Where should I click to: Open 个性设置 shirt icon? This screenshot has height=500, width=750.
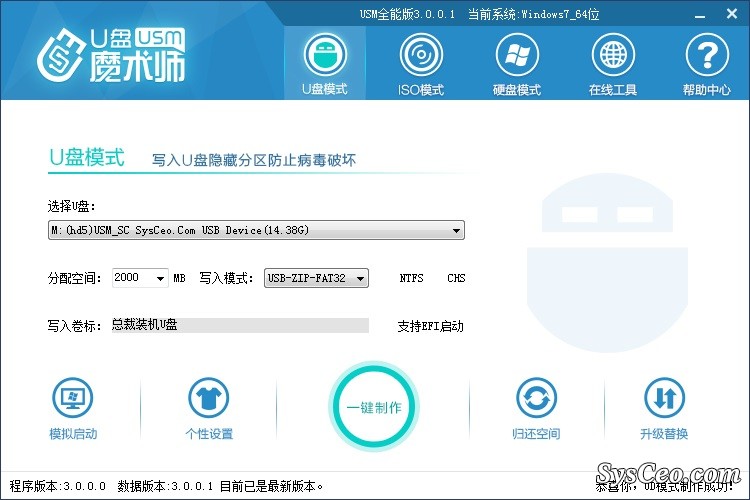209,400
